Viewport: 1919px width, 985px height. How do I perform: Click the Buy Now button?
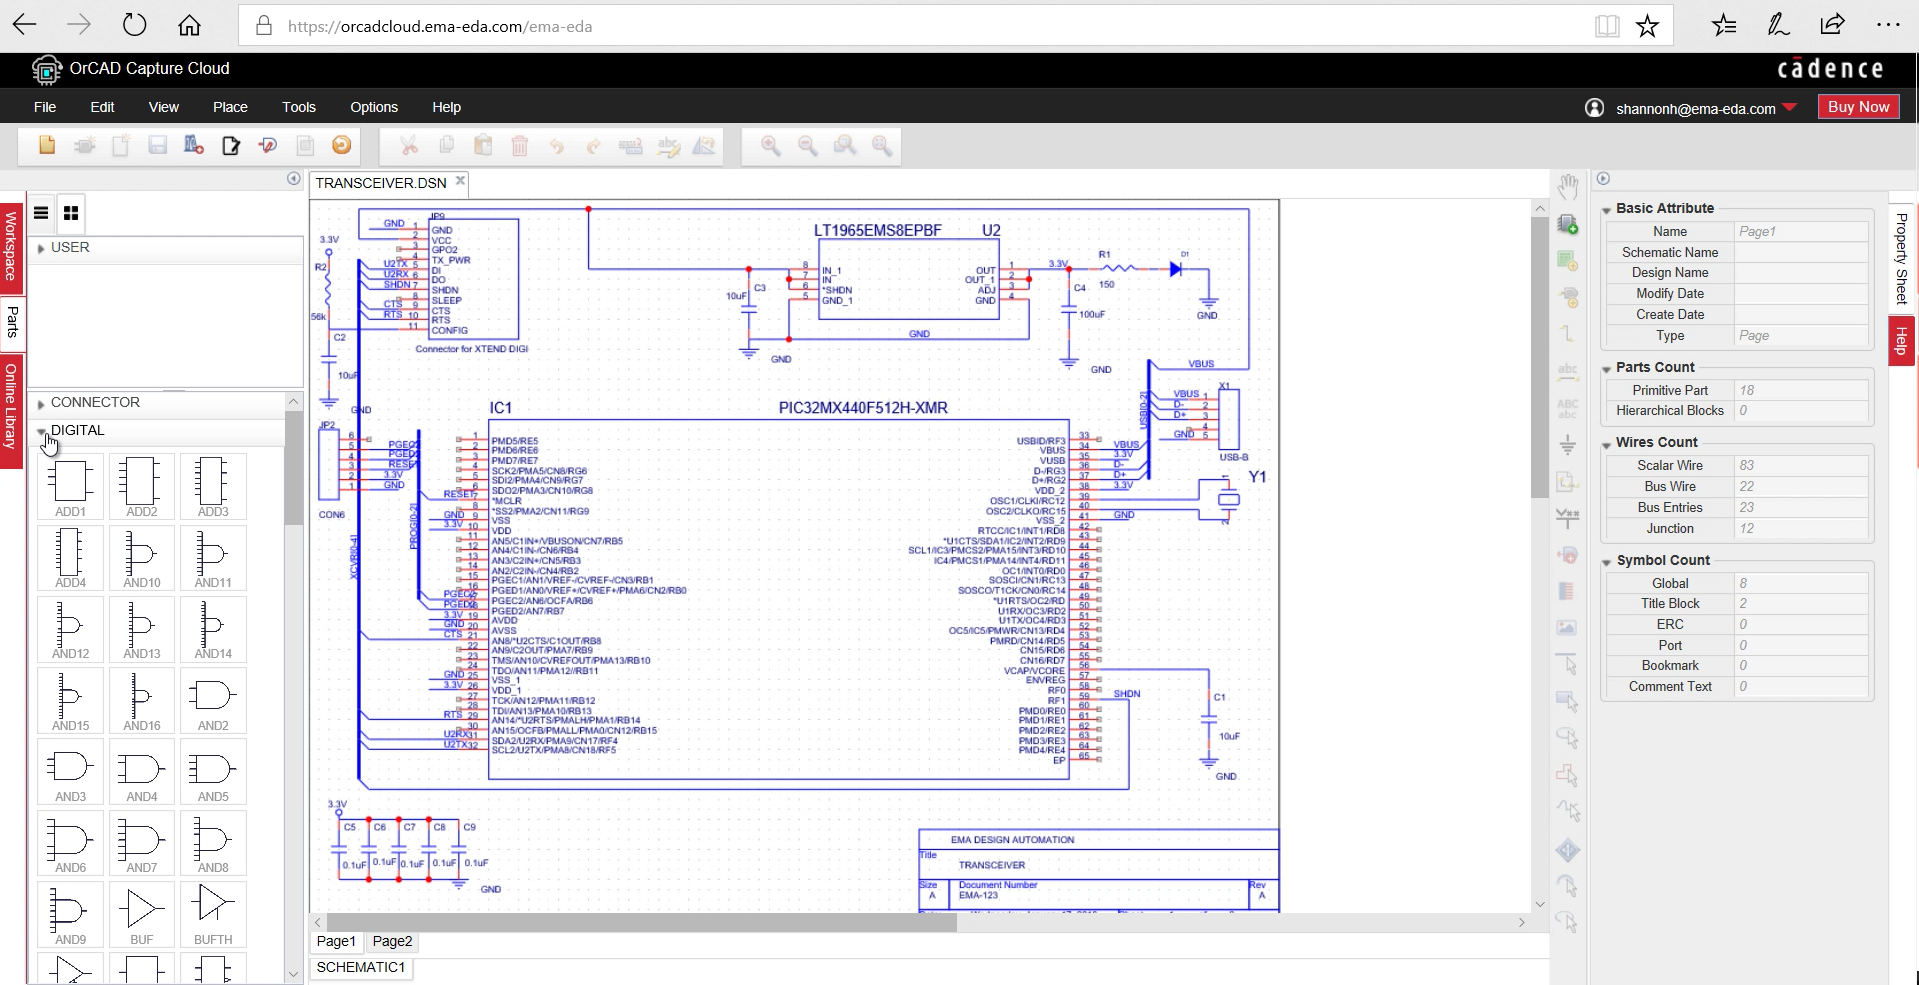coord(1858,107)
